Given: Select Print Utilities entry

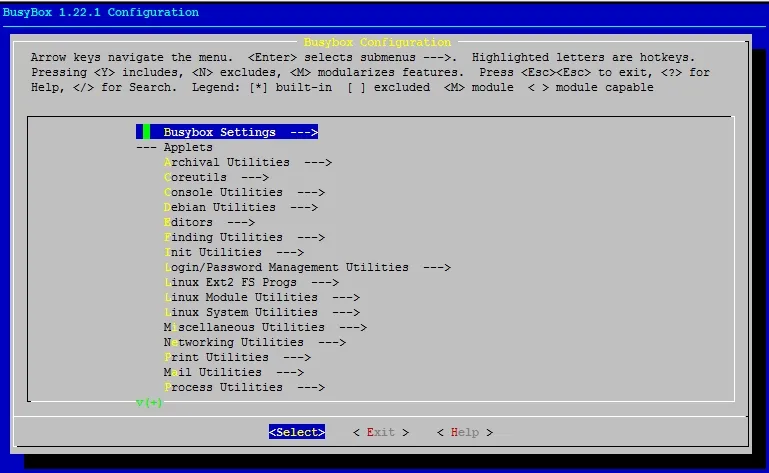Looking at the screenshot, I should tap(237, 357).
